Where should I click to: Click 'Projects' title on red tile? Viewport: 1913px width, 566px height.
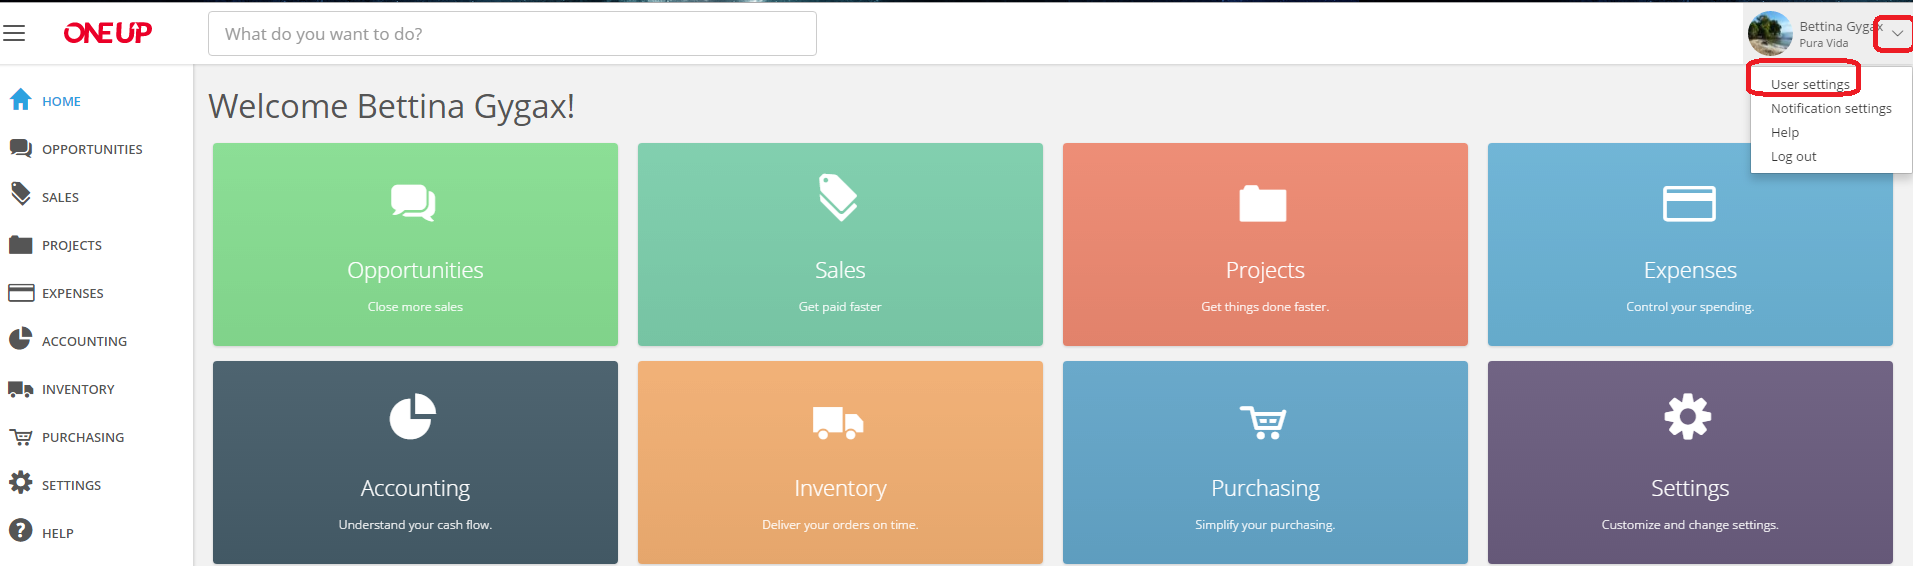tap(1265, 270)
